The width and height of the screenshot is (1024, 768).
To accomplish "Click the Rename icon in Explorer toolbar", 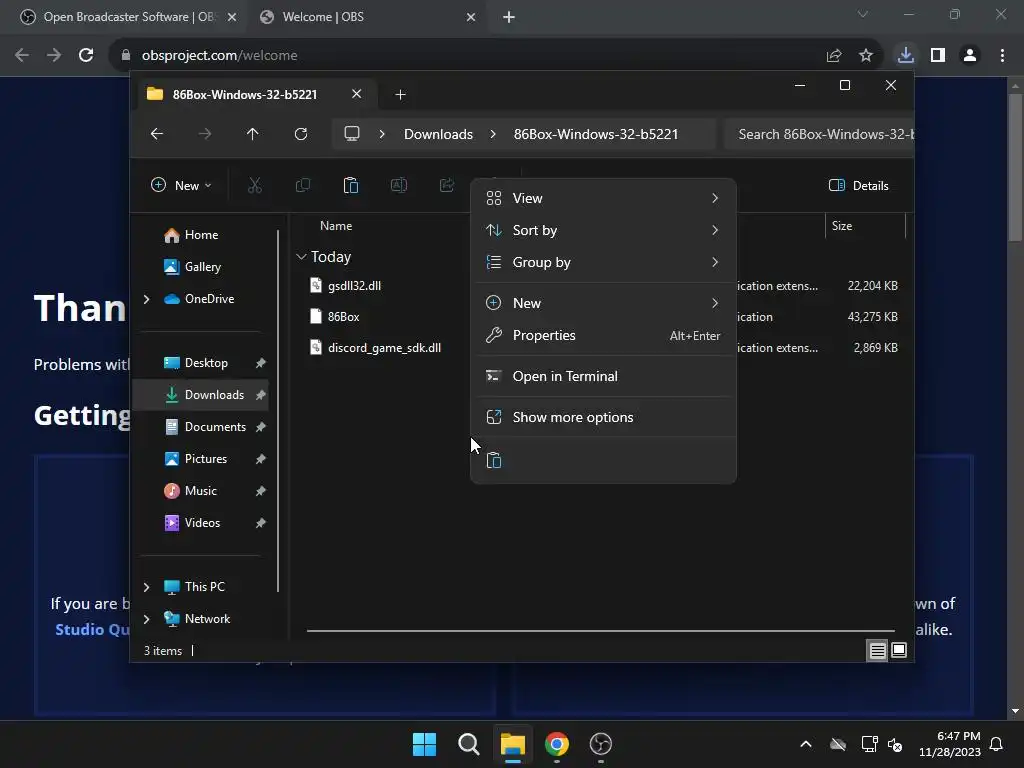I will point(398,185).
